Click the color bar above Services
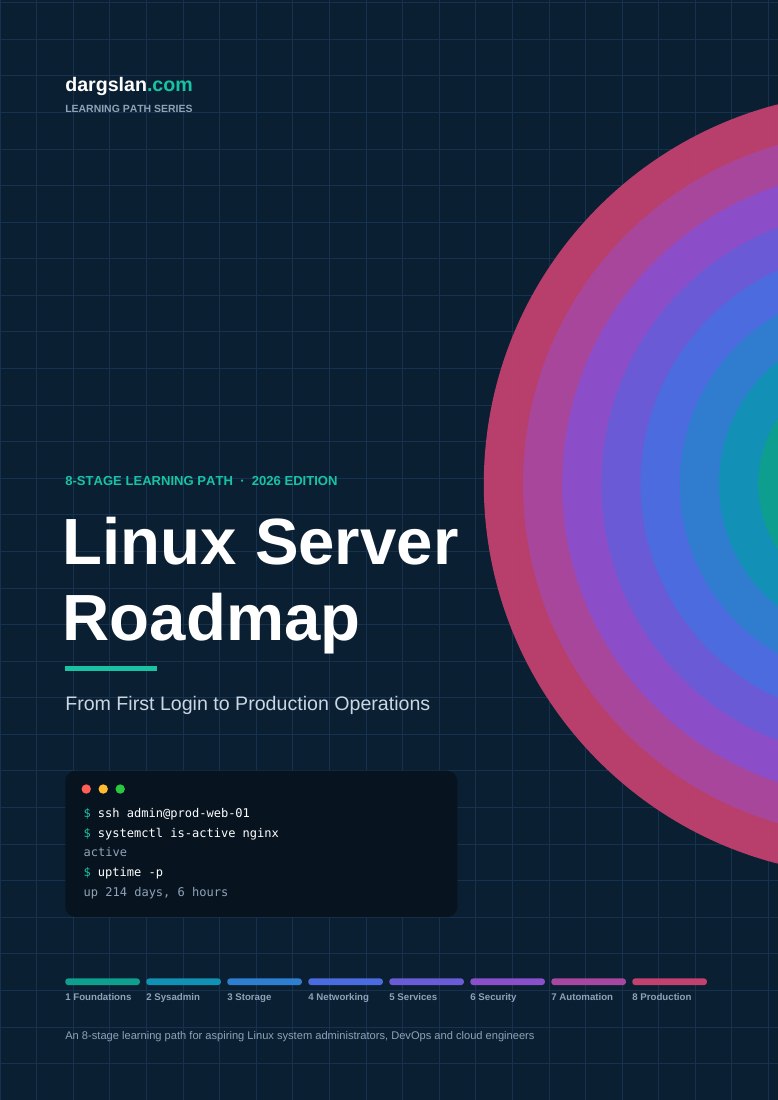Viewport: 778px width, 1100px height. pos(427,981)
